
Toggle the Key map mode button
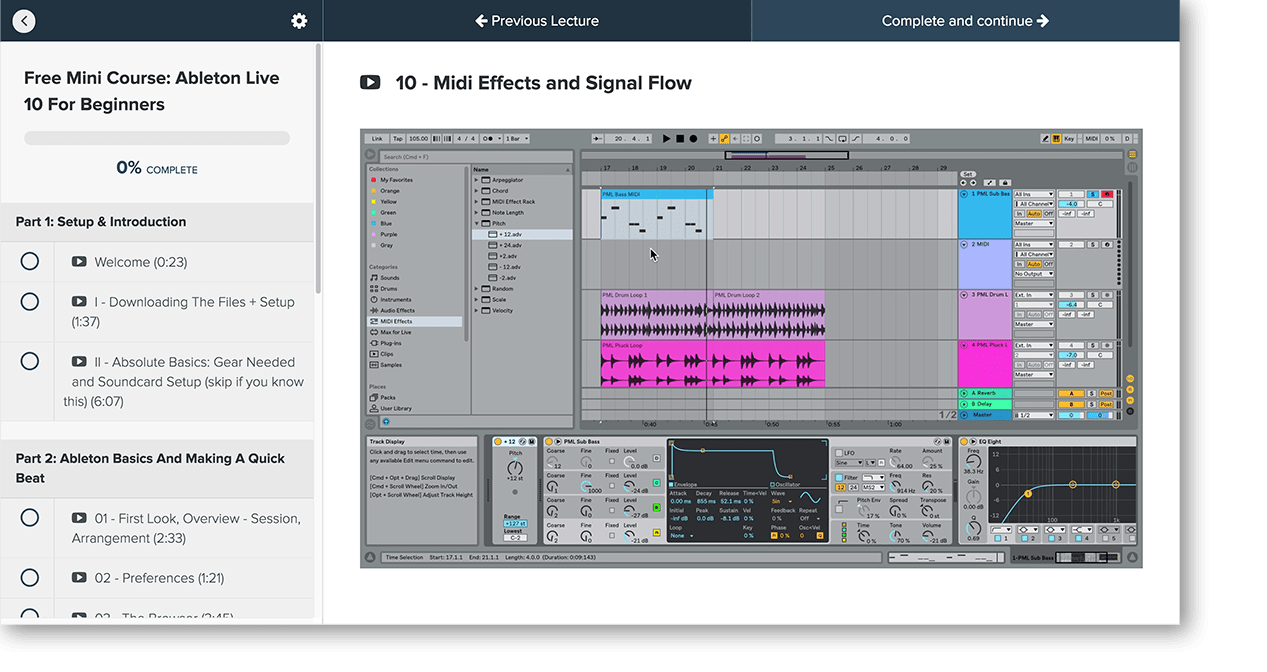[1069, 139]
